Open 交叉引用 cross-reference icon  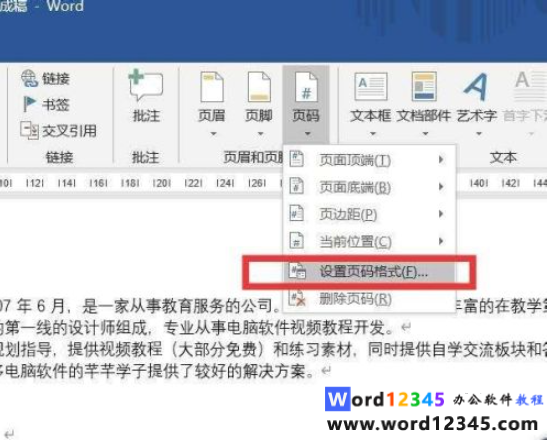click(x=29, y=130)
